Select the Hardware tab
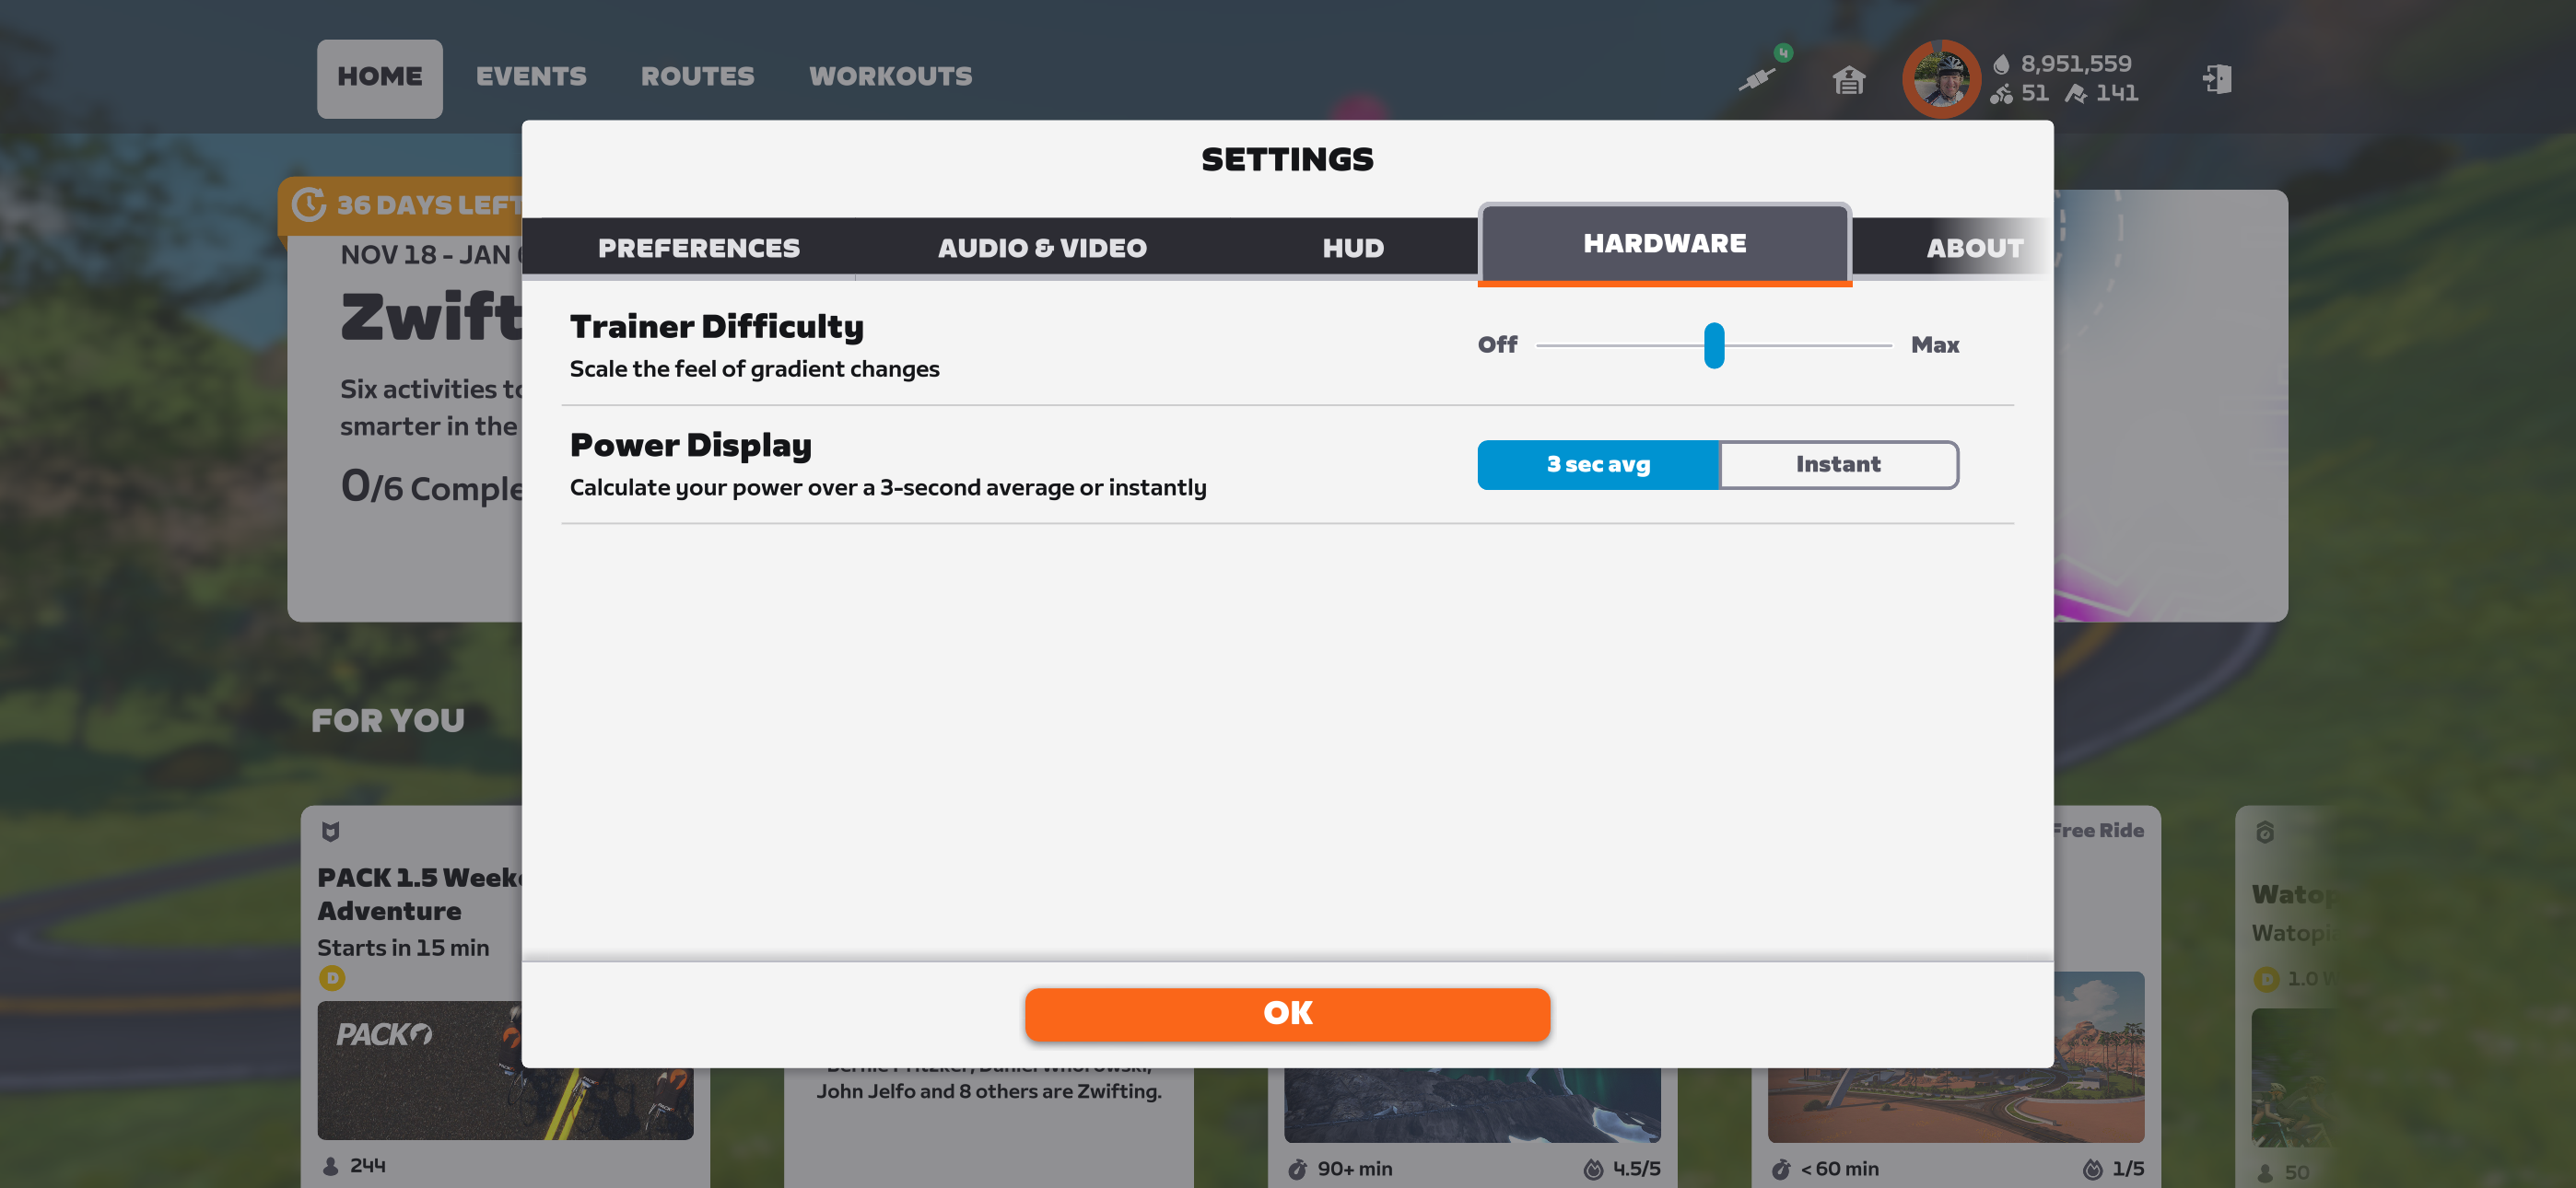This screenshot has height=1188, width=2576. (1665, 244)
